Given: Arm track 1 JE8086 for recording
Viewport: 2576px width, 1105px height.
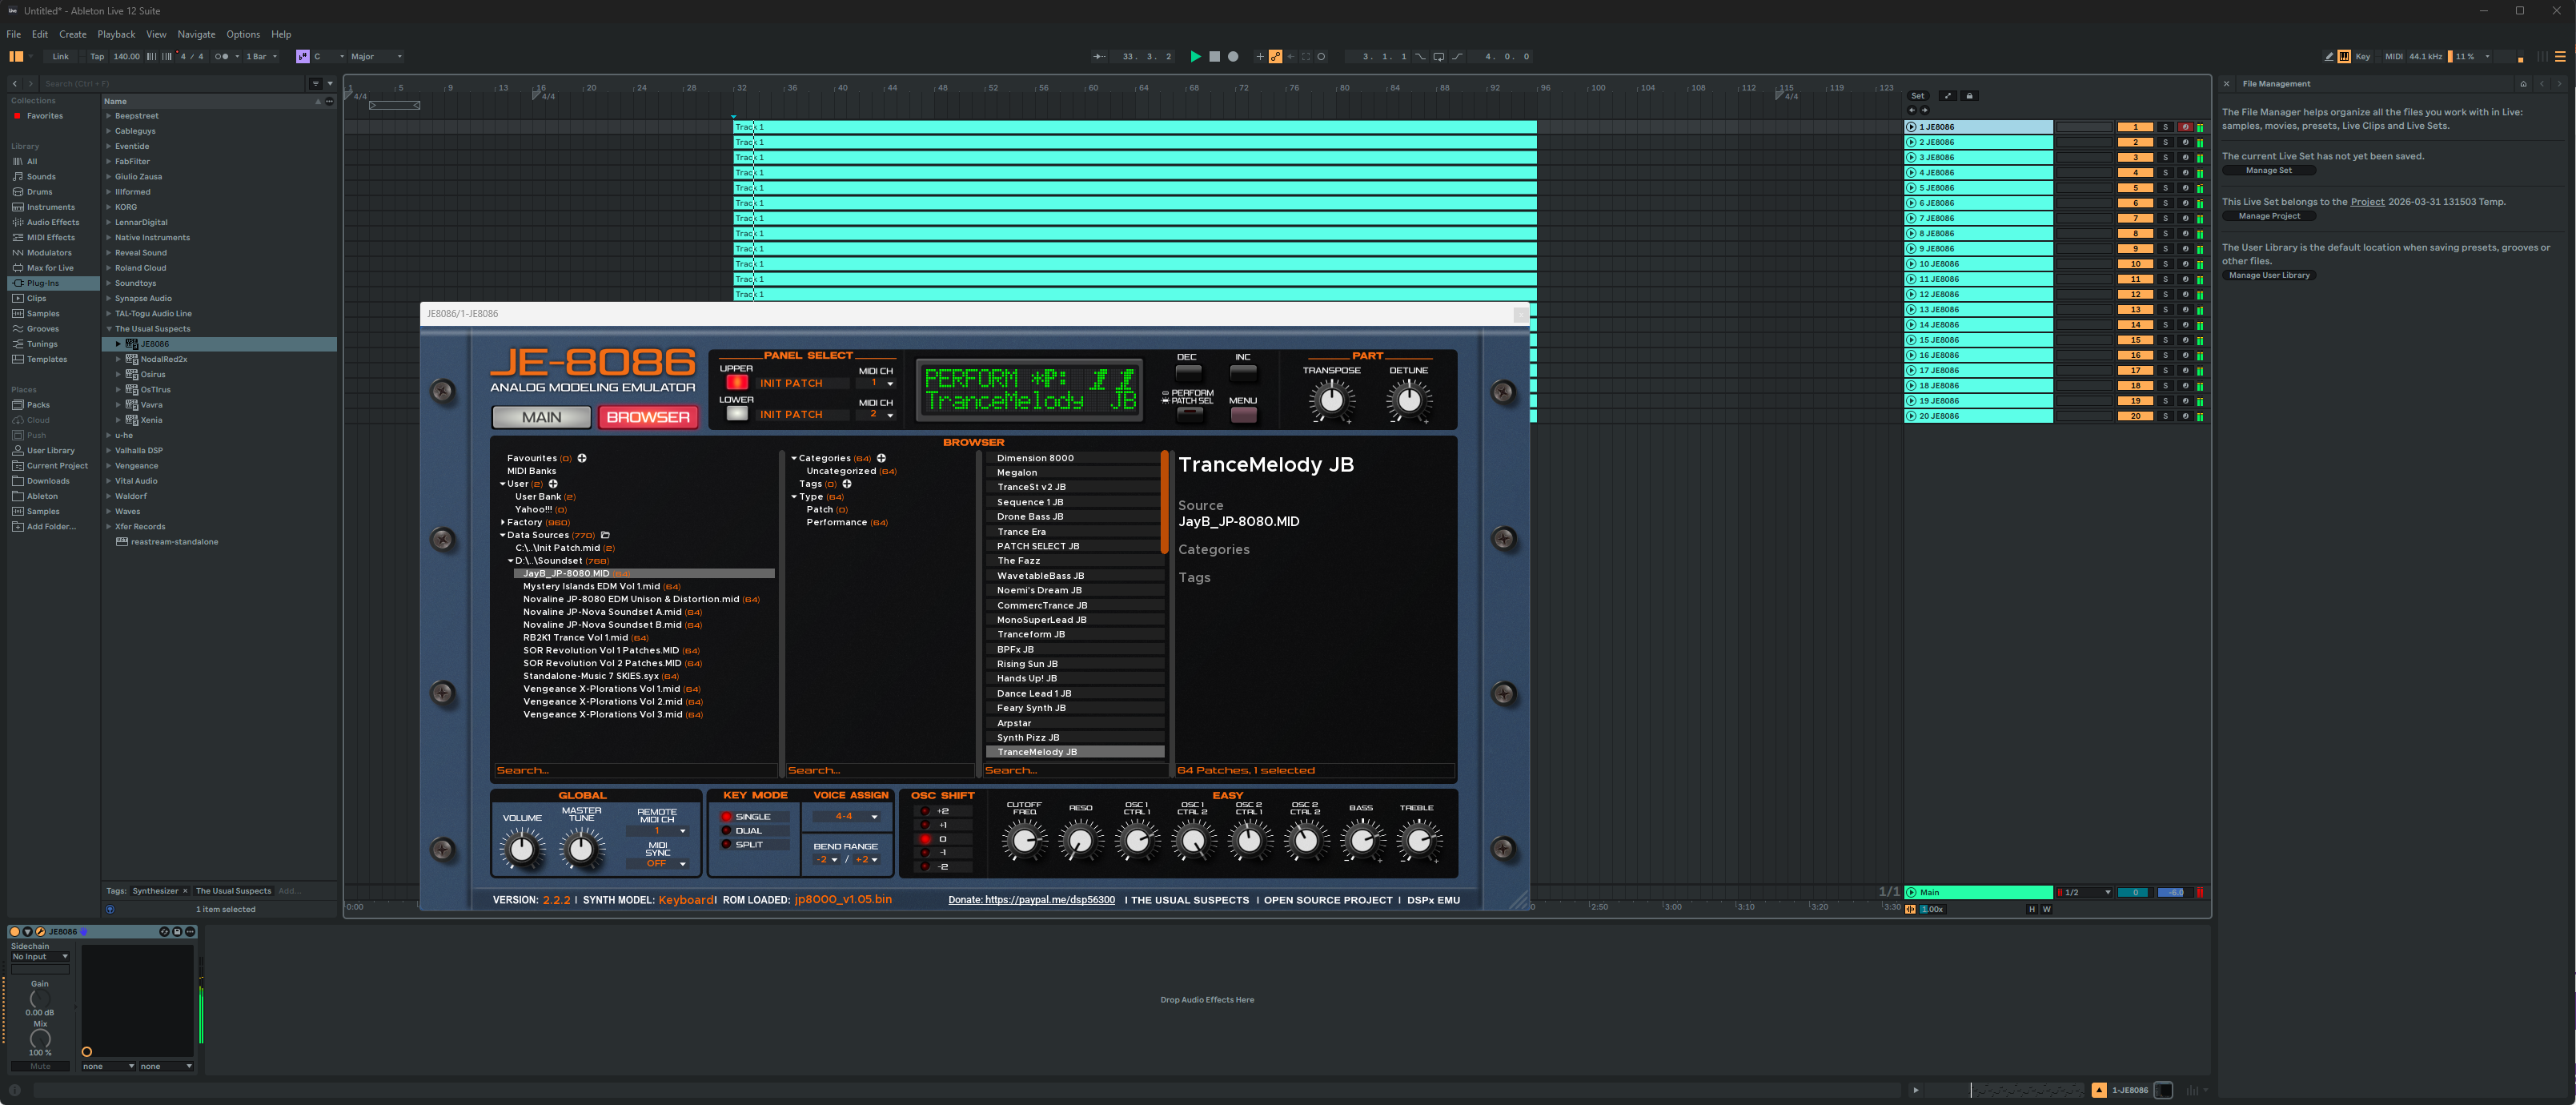Looking at the screenshot, I should click(2185, 127).
